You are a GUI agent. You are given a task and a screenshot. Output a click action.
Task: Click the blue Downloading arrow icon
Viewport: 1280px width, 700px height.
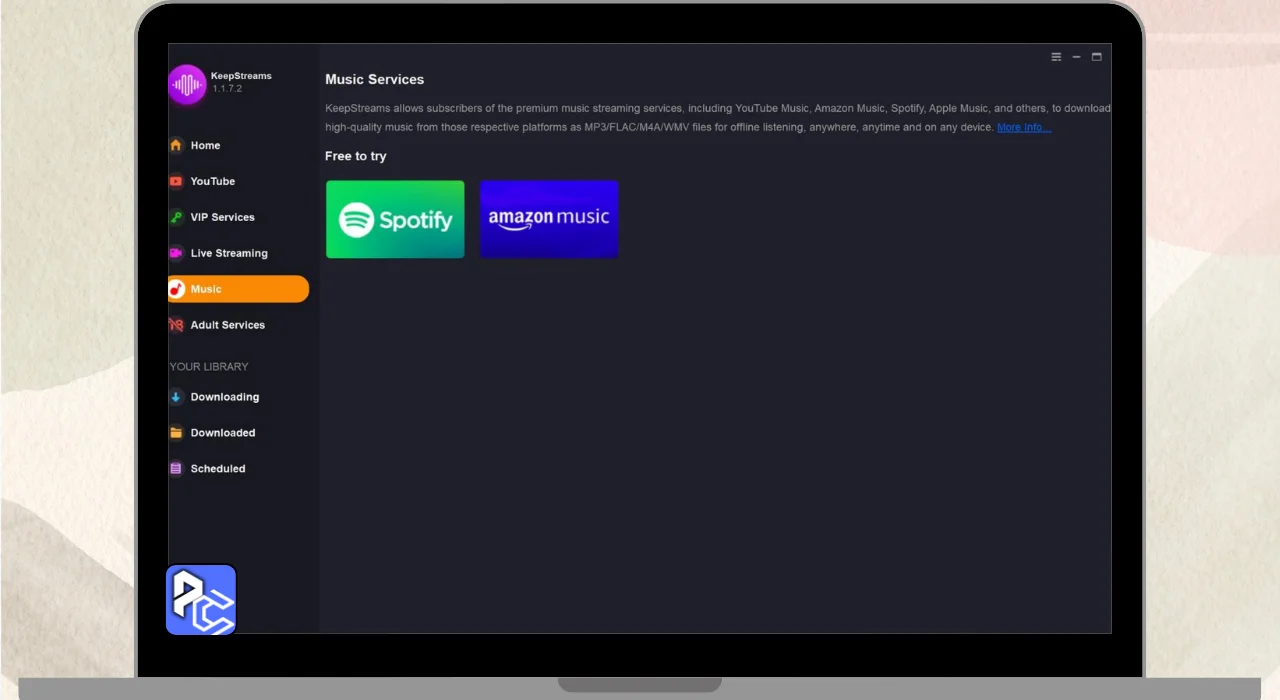(x=176, y=397)
